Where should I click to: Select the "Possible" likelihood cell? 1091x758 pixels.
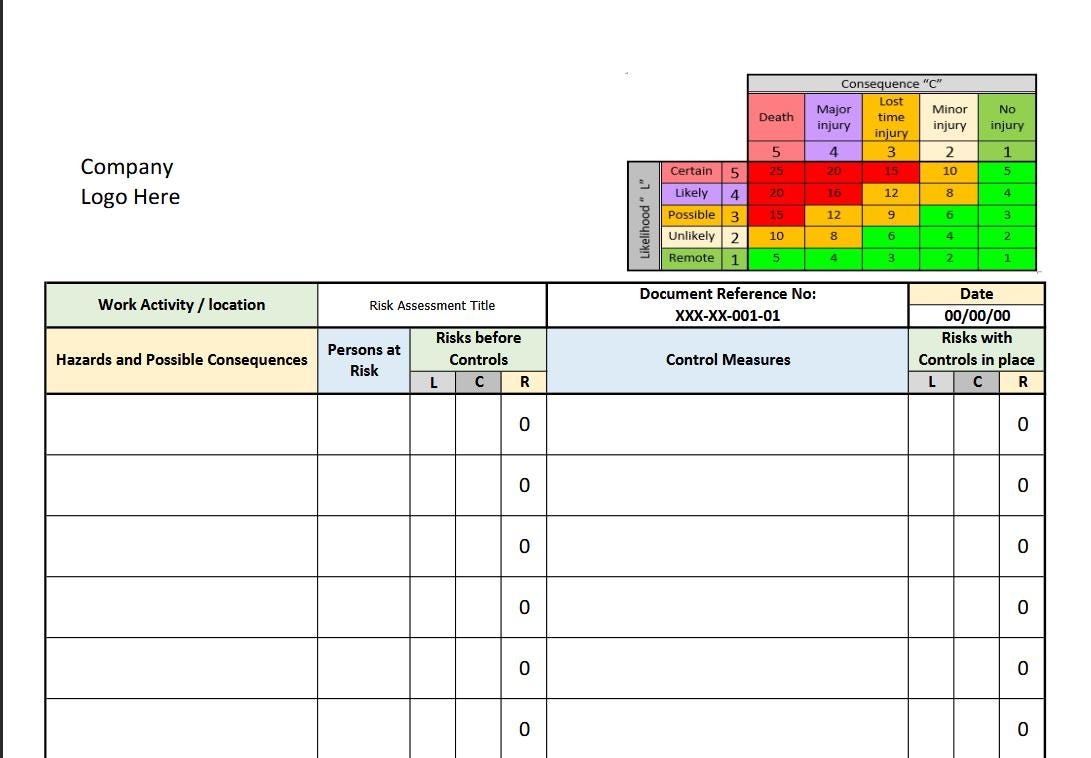tap(691, 215)
